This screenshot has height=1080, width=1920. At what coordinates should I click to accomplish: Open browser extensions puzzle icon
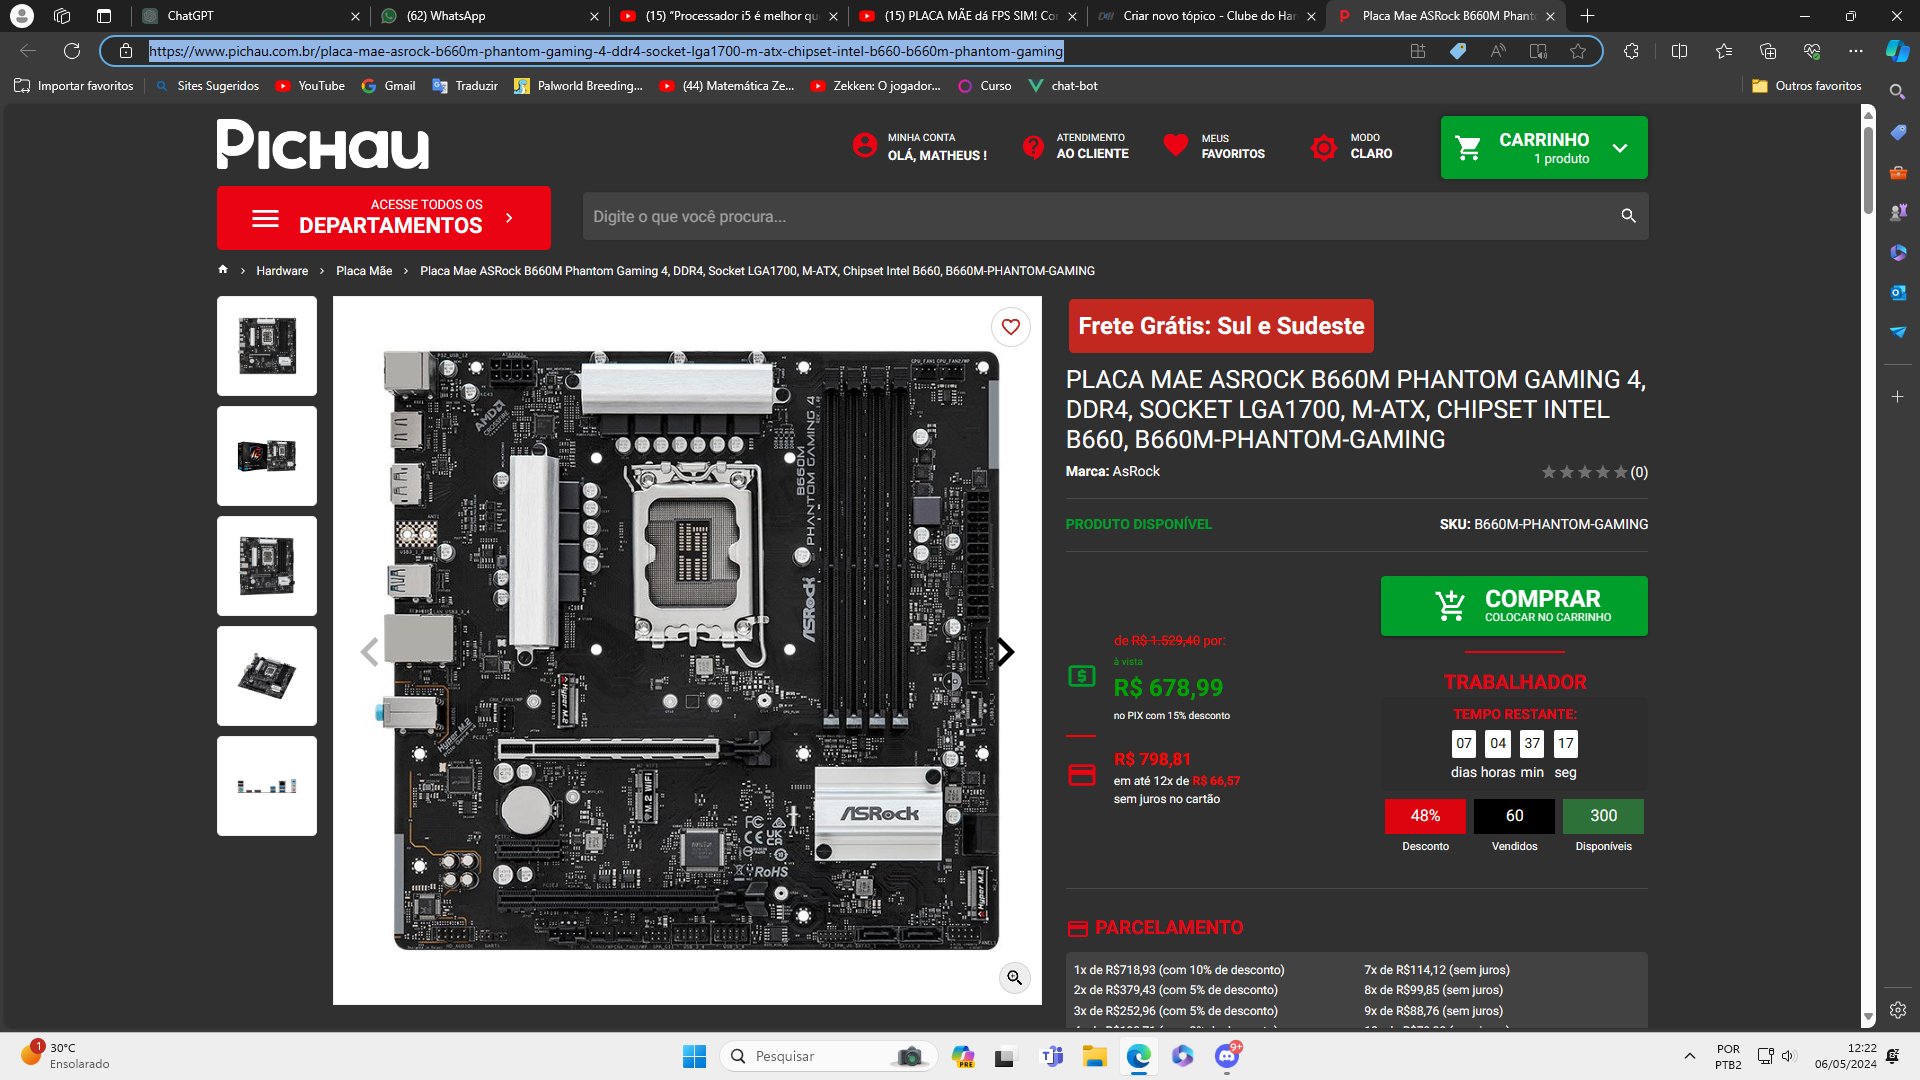coord(1631,51)
